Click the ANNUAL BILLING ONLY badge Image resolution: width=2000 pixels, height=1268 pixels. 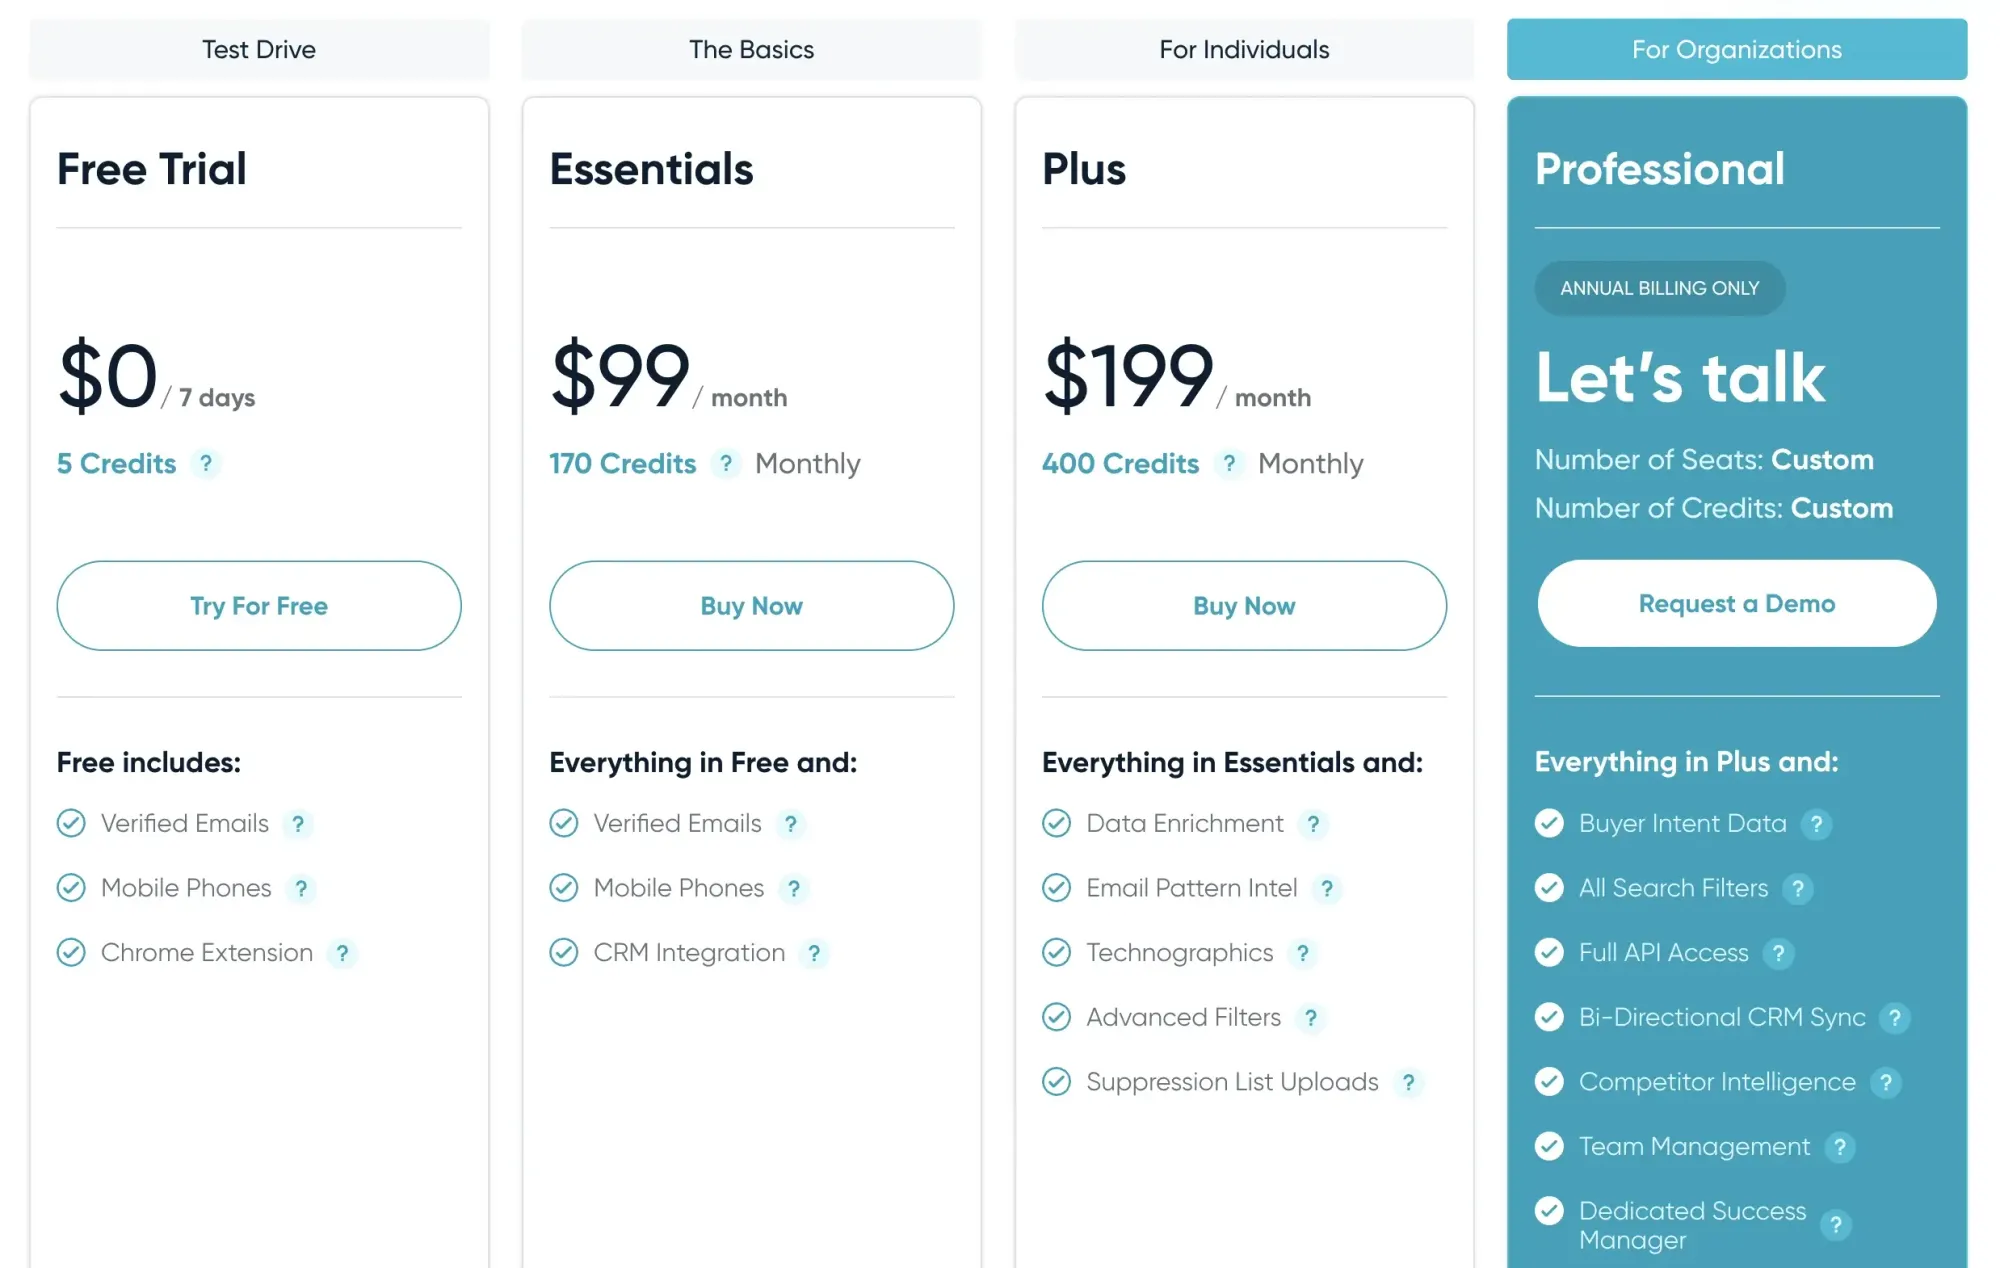tap(1659, 288)
